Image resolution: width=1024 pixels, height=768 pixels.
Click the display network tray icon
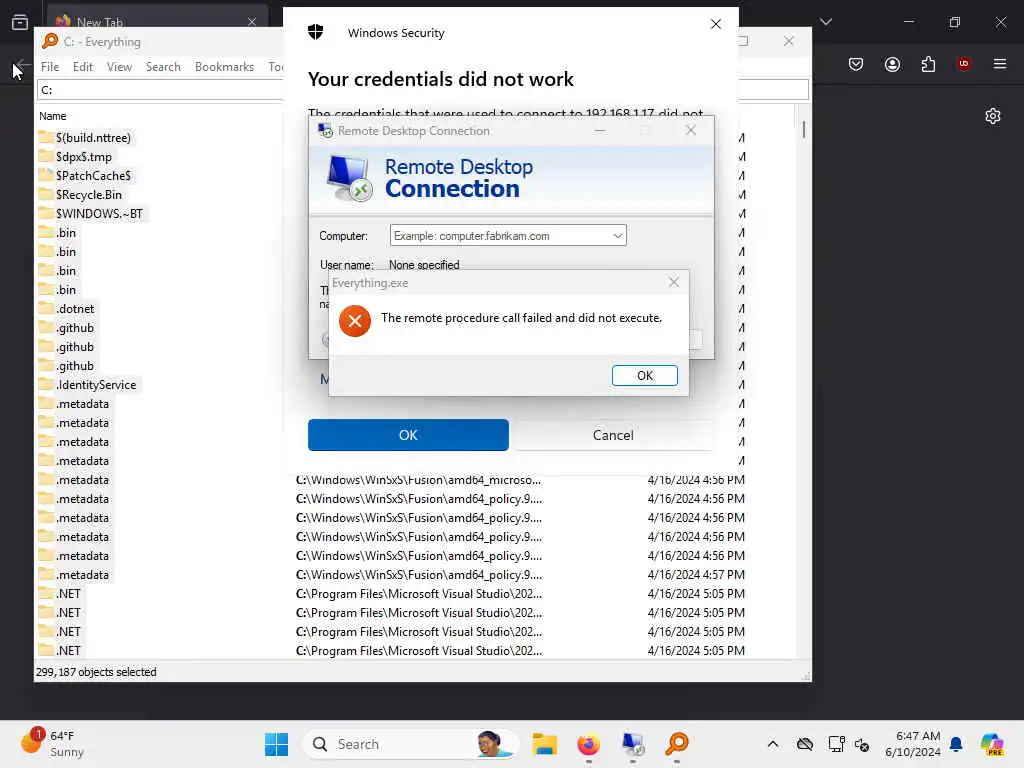pyautogui.click(x=835, y=744)
